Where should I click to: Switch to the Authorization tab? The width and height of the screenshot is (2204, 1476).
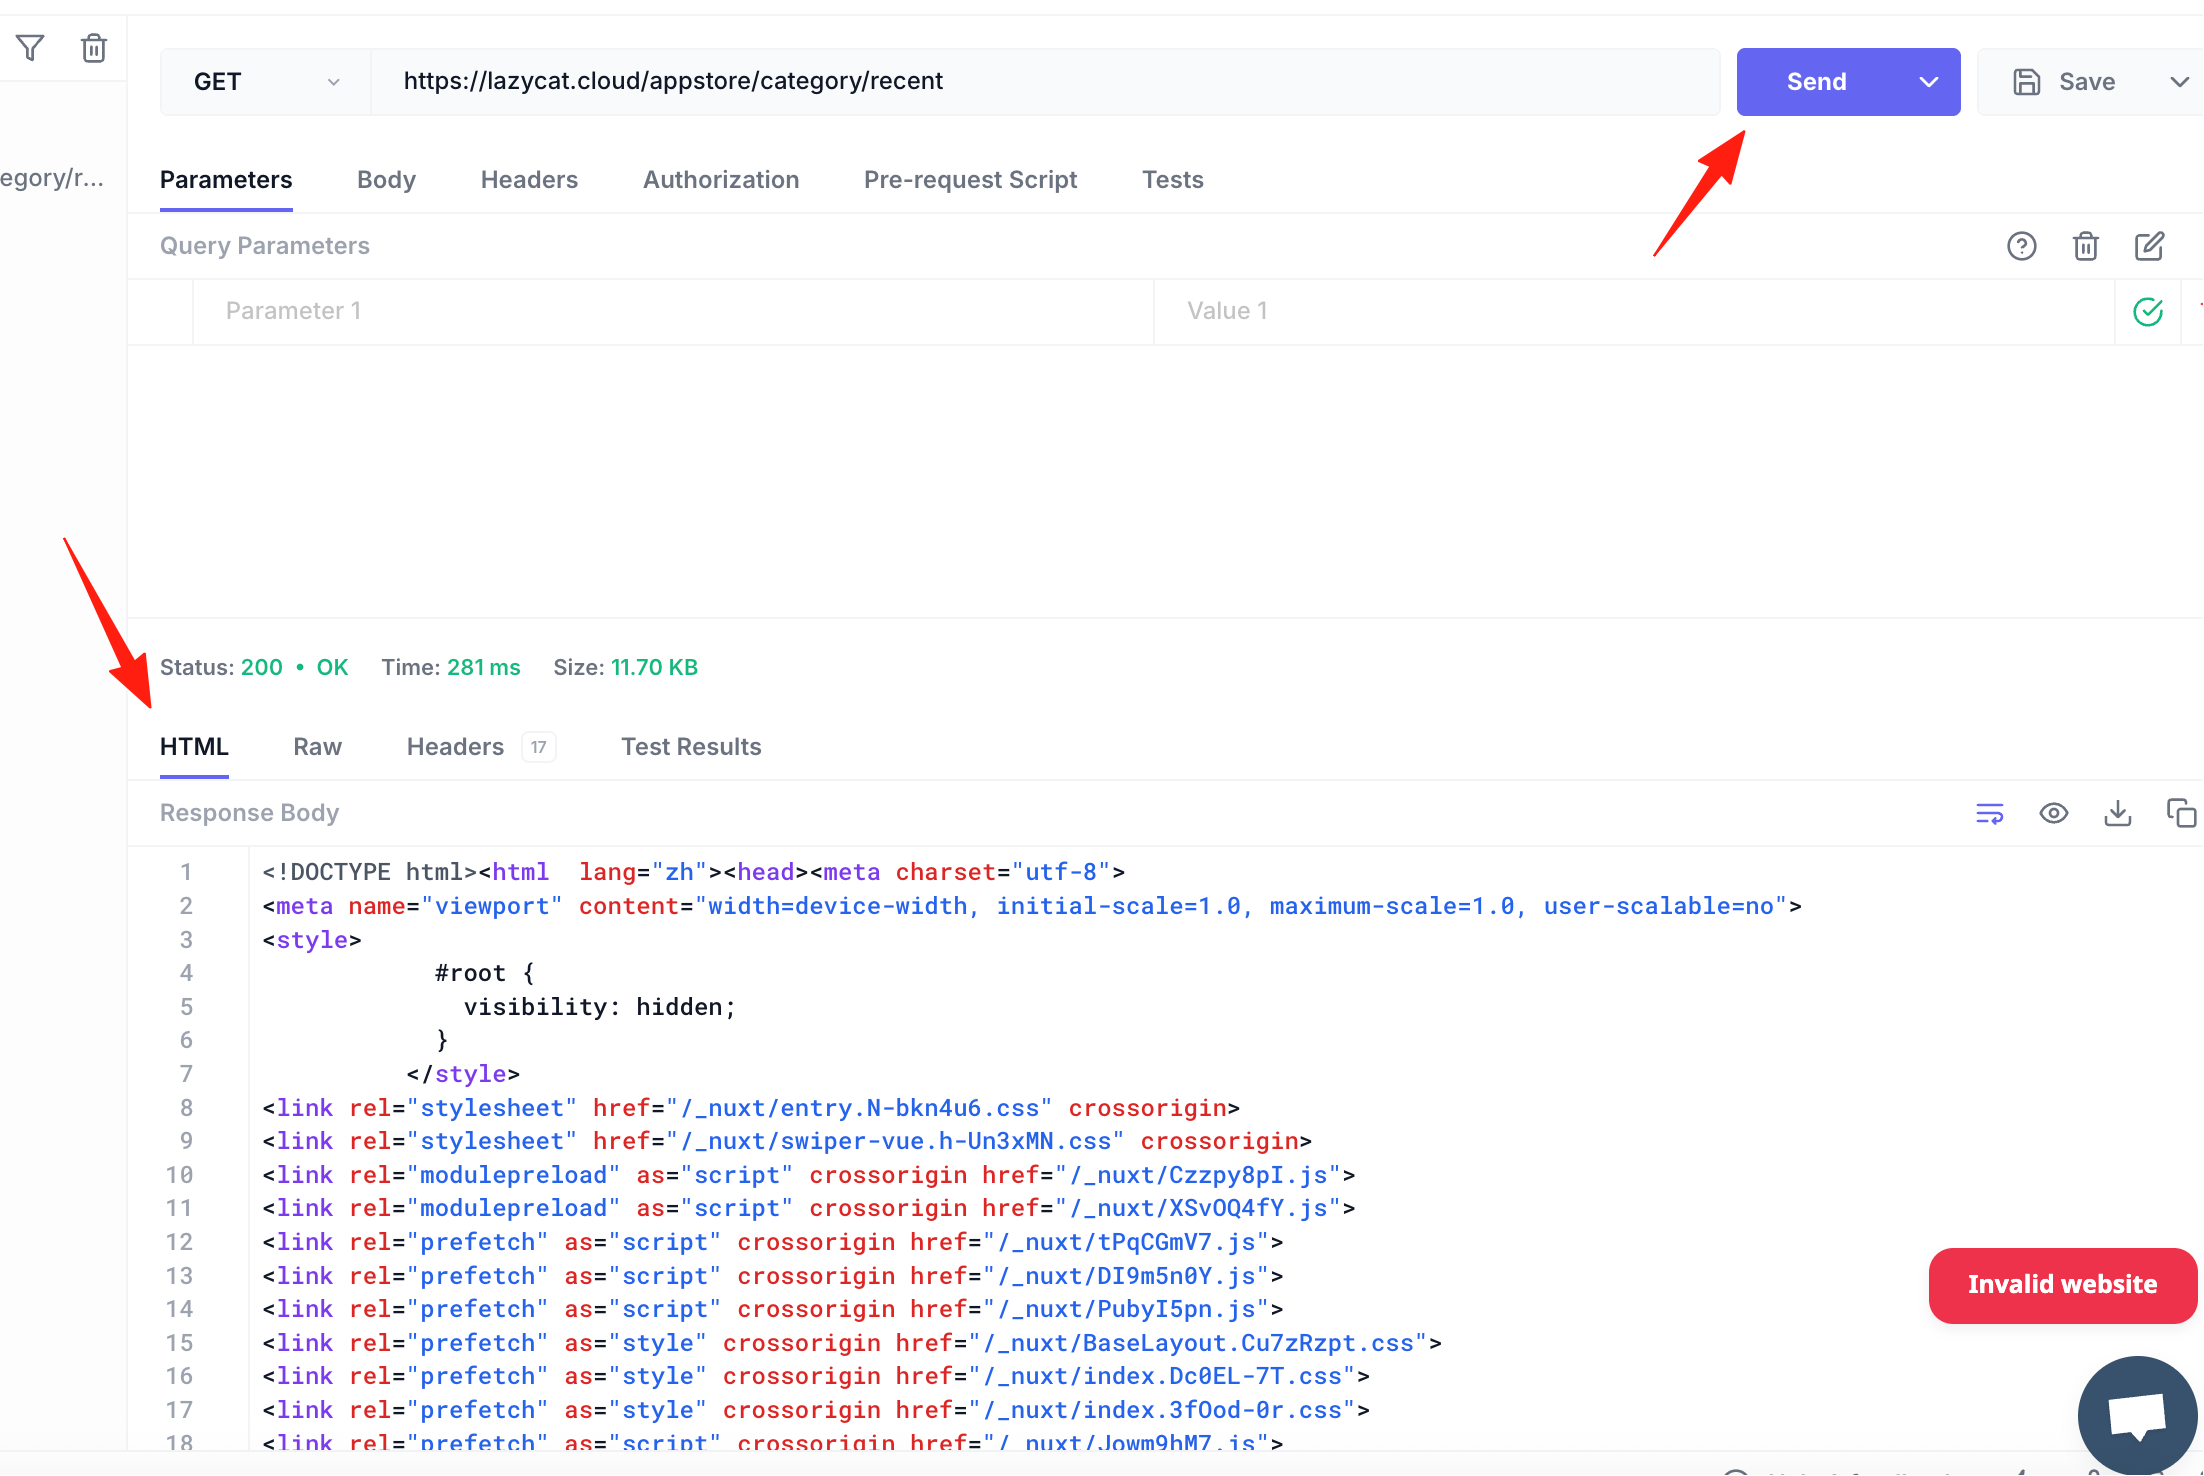tap(721, 180)
